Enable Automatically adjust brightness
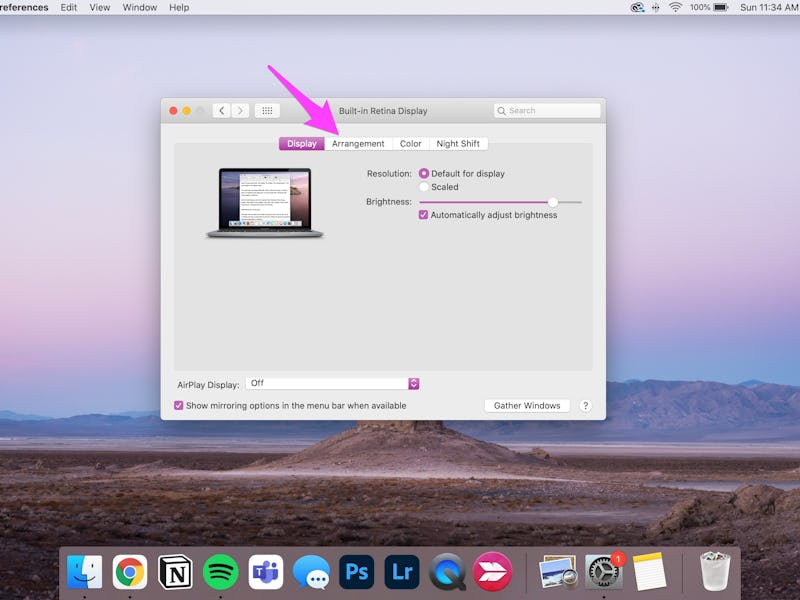Viewport: 800px width, 600px height. coord(425,214)
